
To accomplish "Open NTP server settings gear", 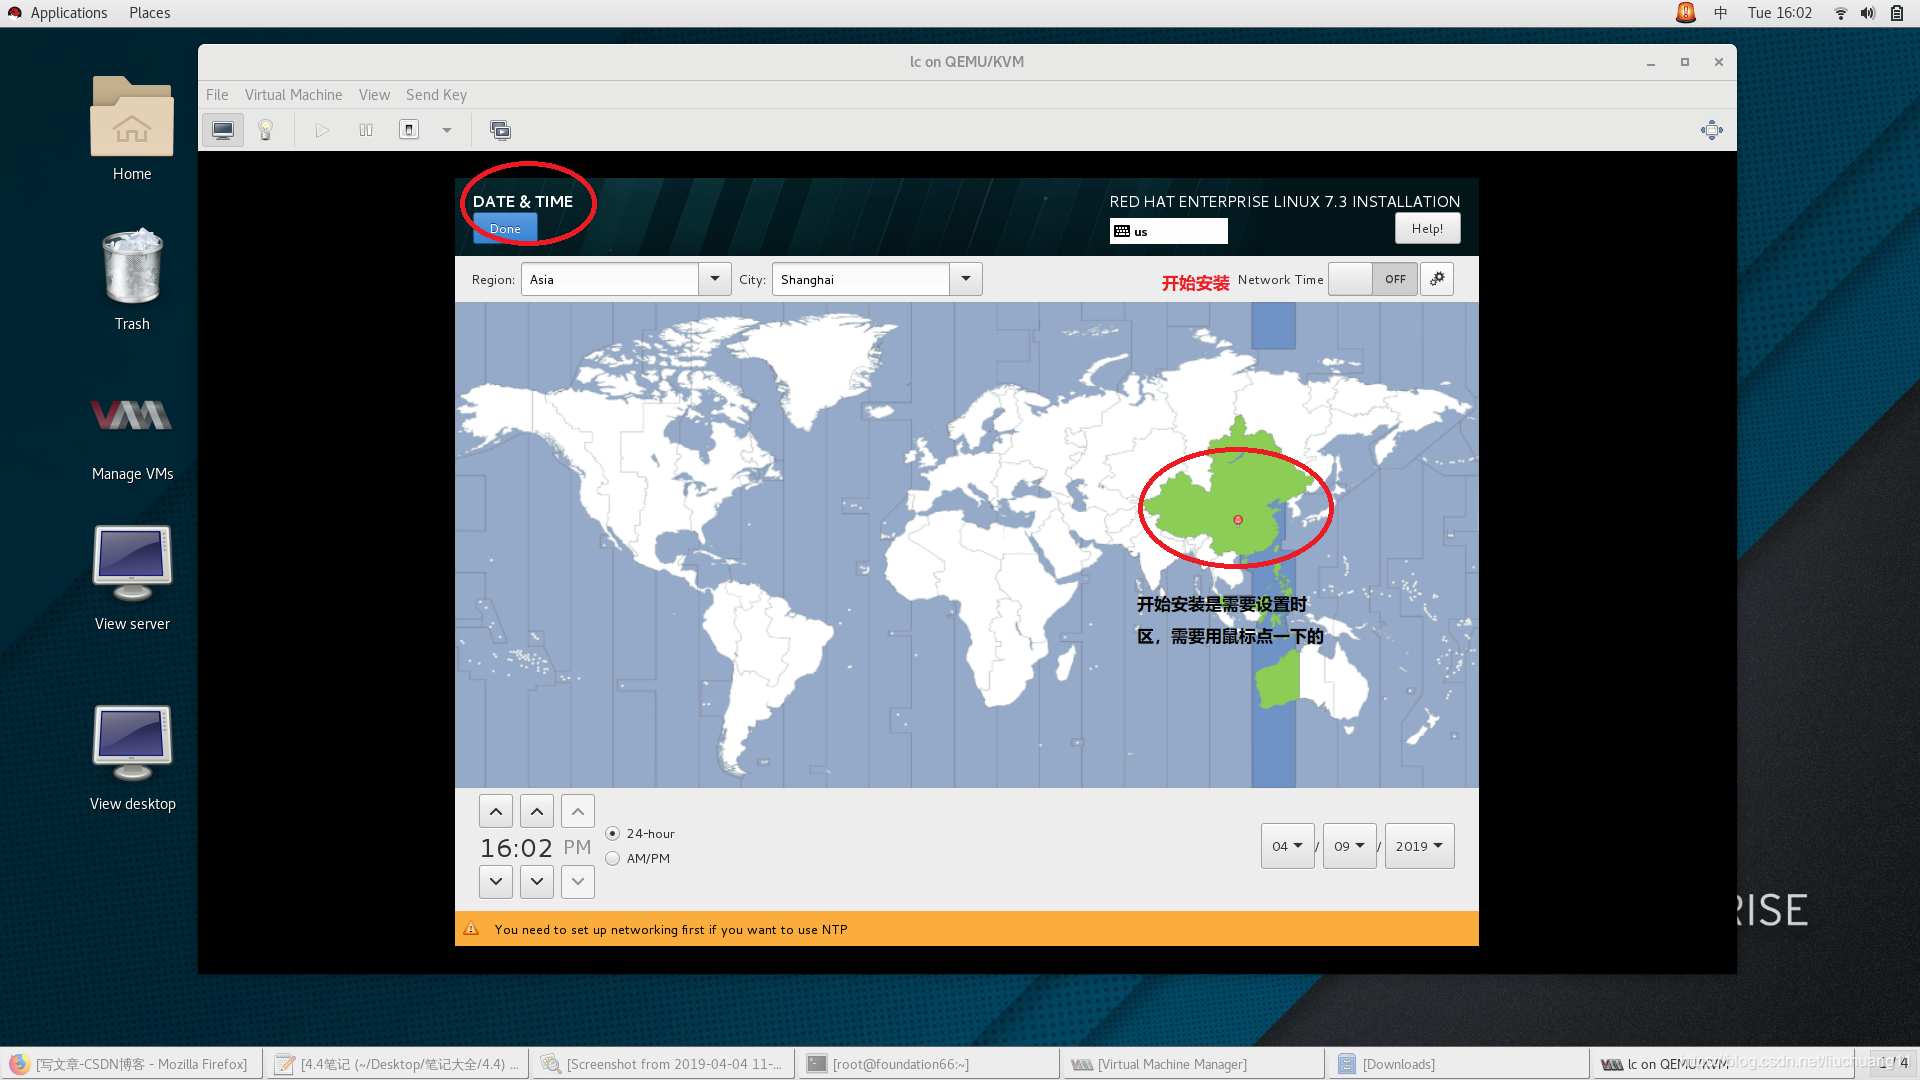I will coord(1437,279).
